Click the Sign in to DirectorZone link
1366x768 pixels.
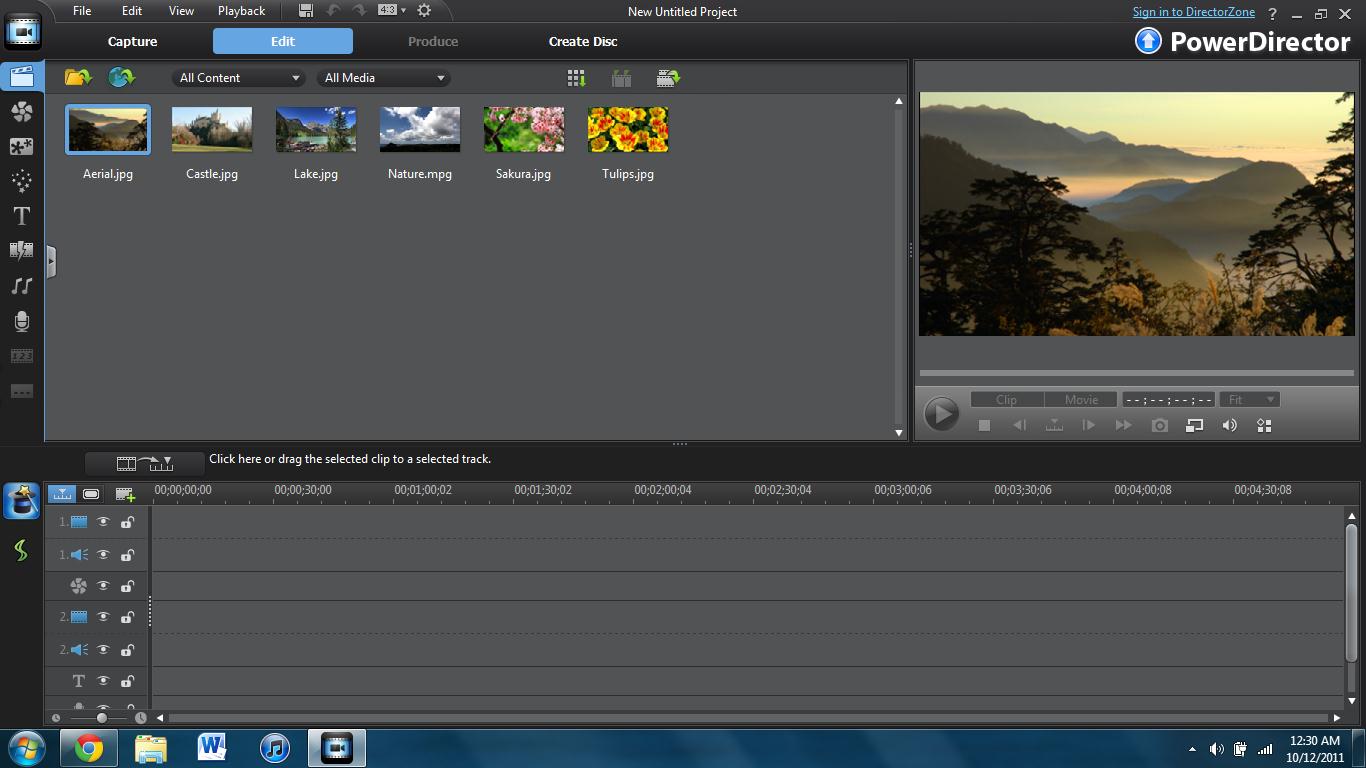(1193, 12)
